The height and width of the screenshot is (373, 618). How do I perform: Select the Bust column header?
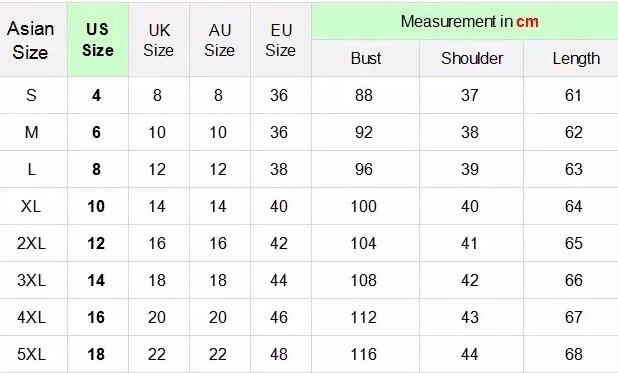[366, 58]
